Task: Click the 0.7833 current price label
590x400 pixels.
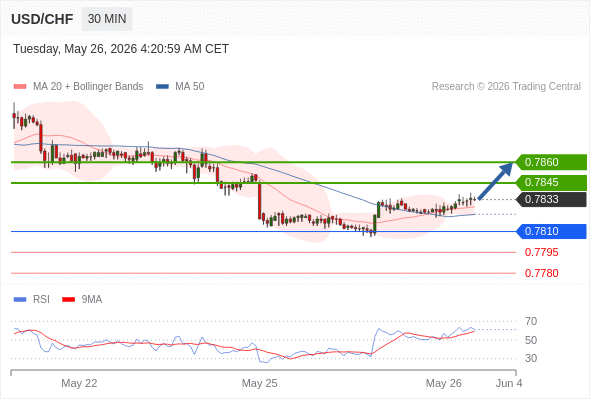Action: tap(551, 199)
